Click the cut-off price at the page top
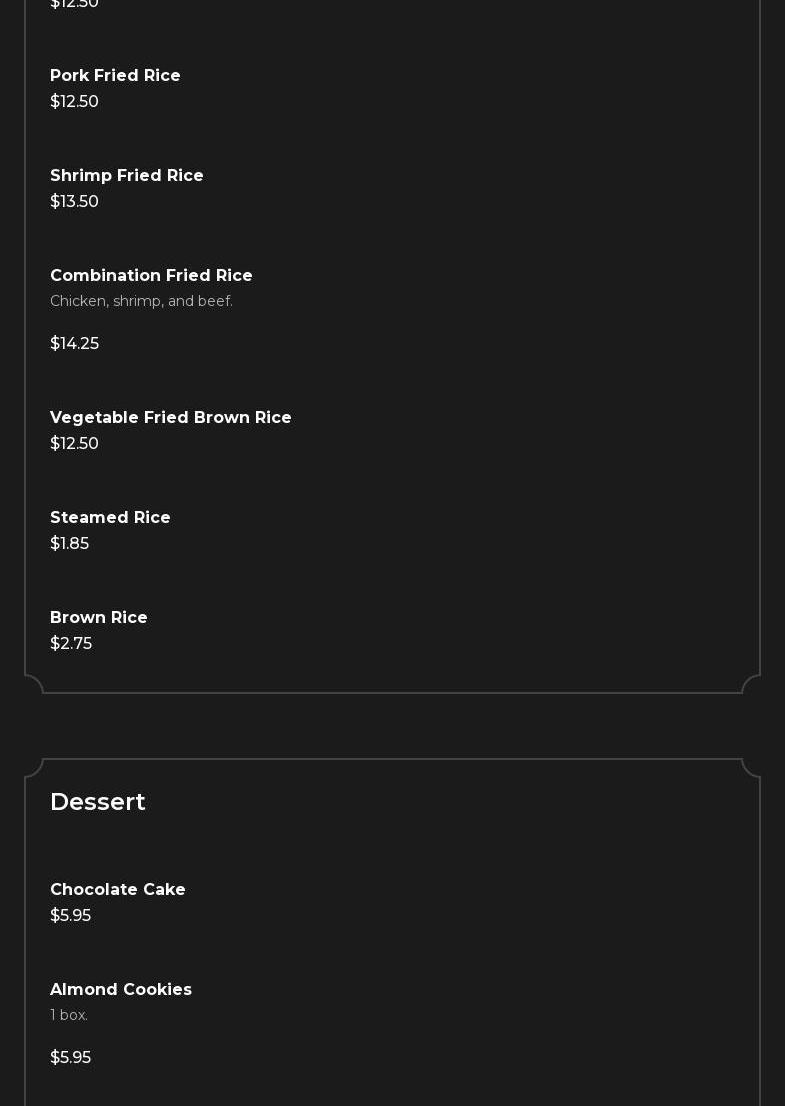 point(74,4)
